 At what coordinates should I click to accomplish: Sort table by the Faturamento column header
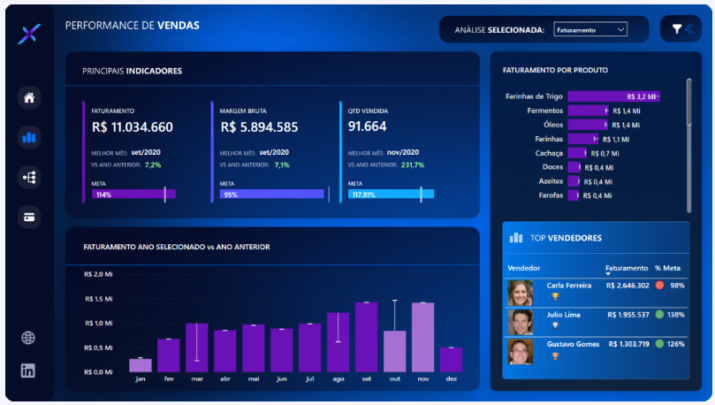pyautogui.click(x=626, y=268)
